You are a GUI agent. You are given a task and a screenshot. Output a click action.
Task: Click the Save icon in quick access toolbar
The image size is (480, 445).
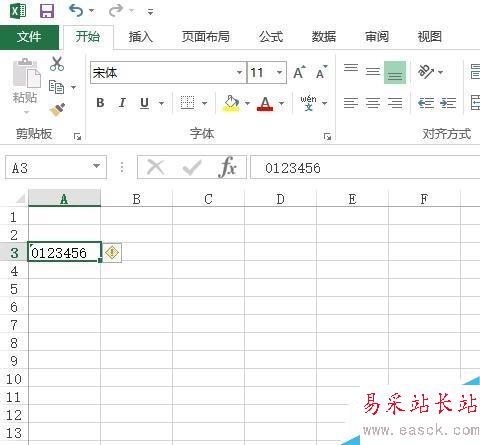click(x=47, y=11)
